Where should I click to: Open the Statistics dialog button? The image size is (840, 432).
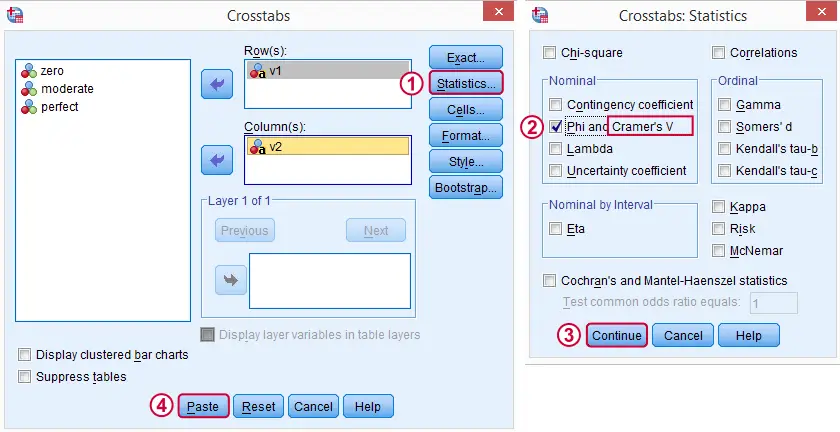pyautogui.click(x=465, y=83)
